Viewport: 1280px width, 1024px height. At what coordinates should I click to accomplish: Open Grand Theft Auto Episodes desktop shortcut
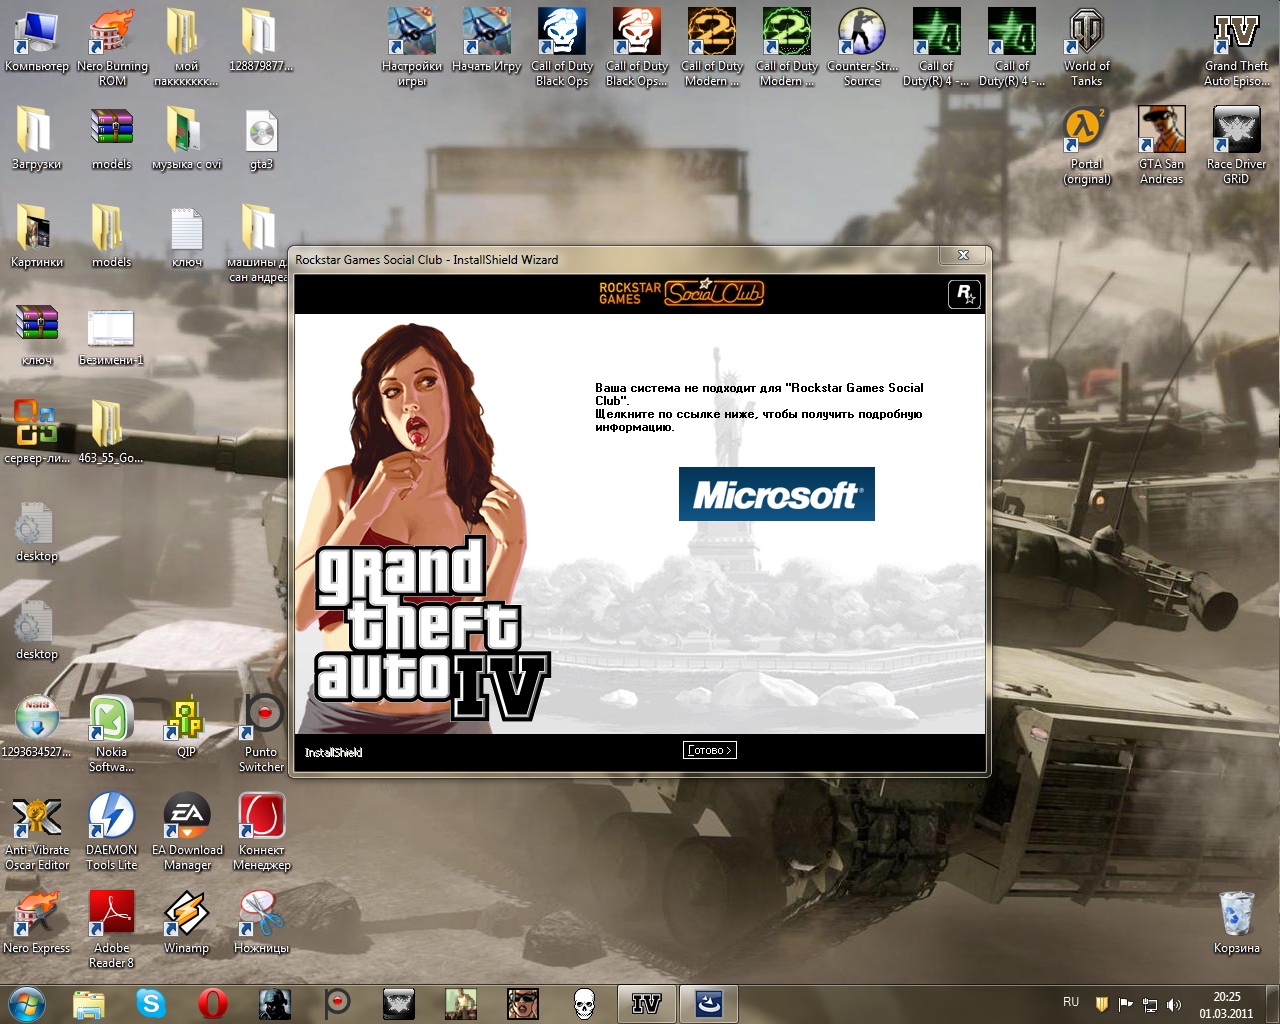[x=1237, y=46]
